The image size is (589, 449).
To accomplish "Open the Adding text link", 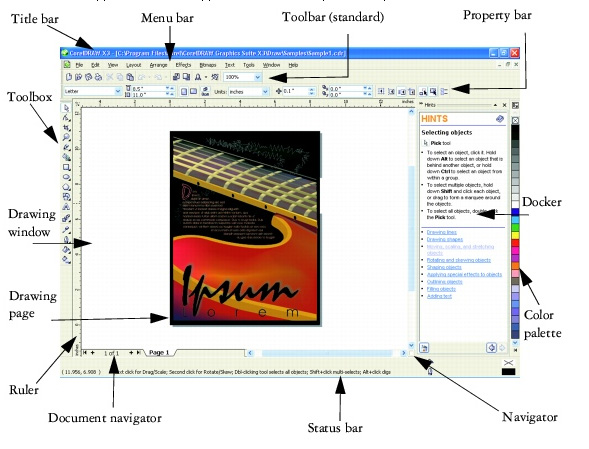I will coord(439,296).
